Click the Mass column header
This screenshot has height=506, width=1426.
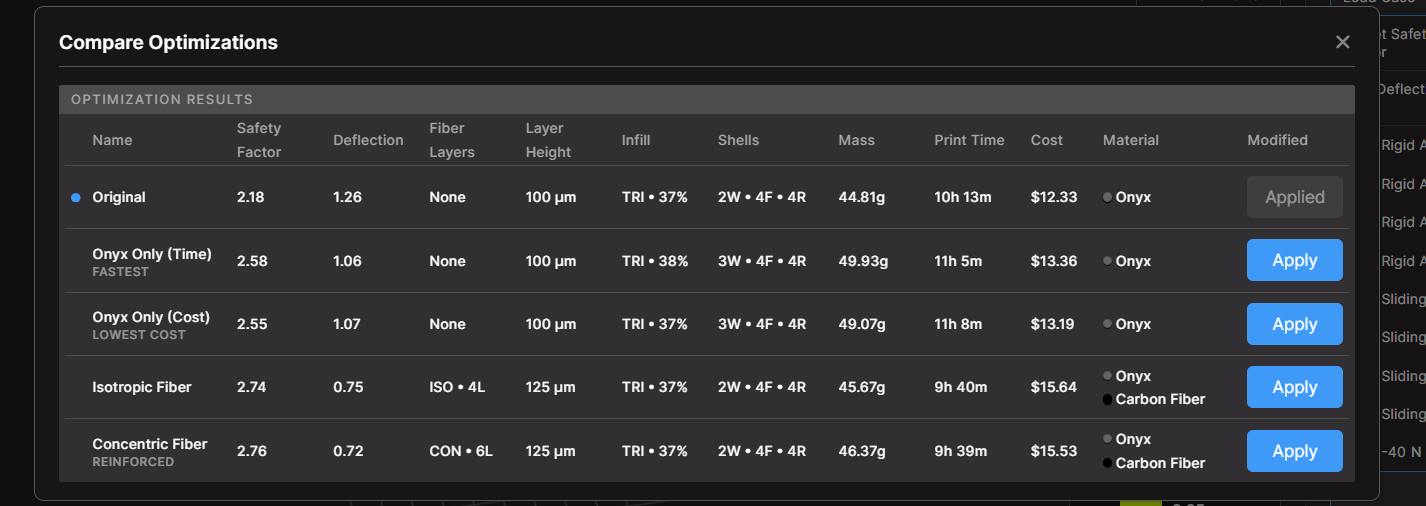tap(856, 140)
